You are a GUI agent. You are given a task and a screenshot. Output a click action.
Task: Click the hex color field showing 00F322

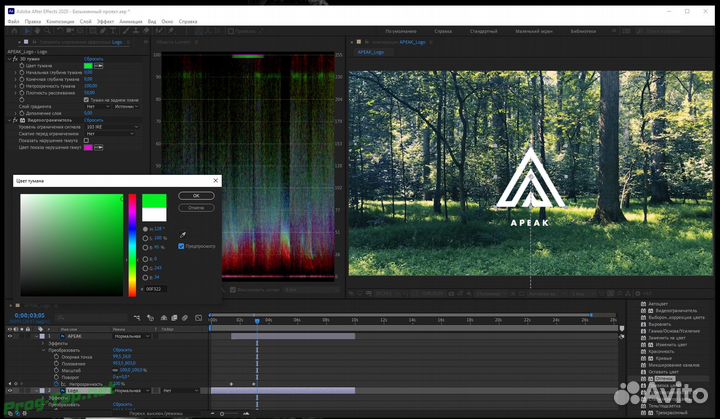click(155, 289)
